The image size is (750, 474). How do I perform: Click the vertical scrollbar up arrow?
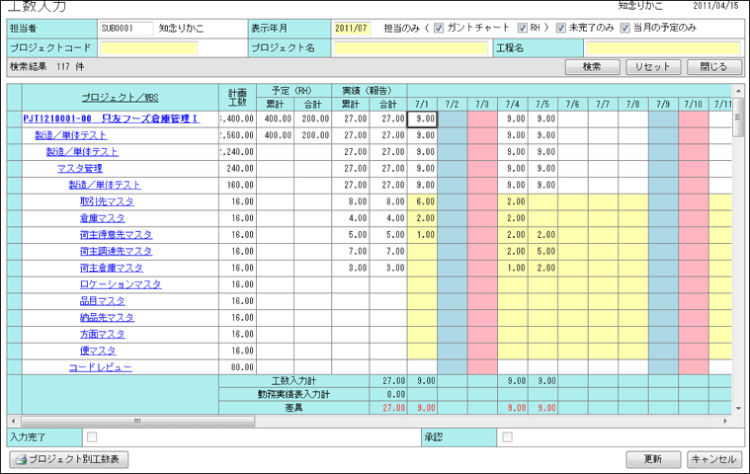(x=738, y=91)
